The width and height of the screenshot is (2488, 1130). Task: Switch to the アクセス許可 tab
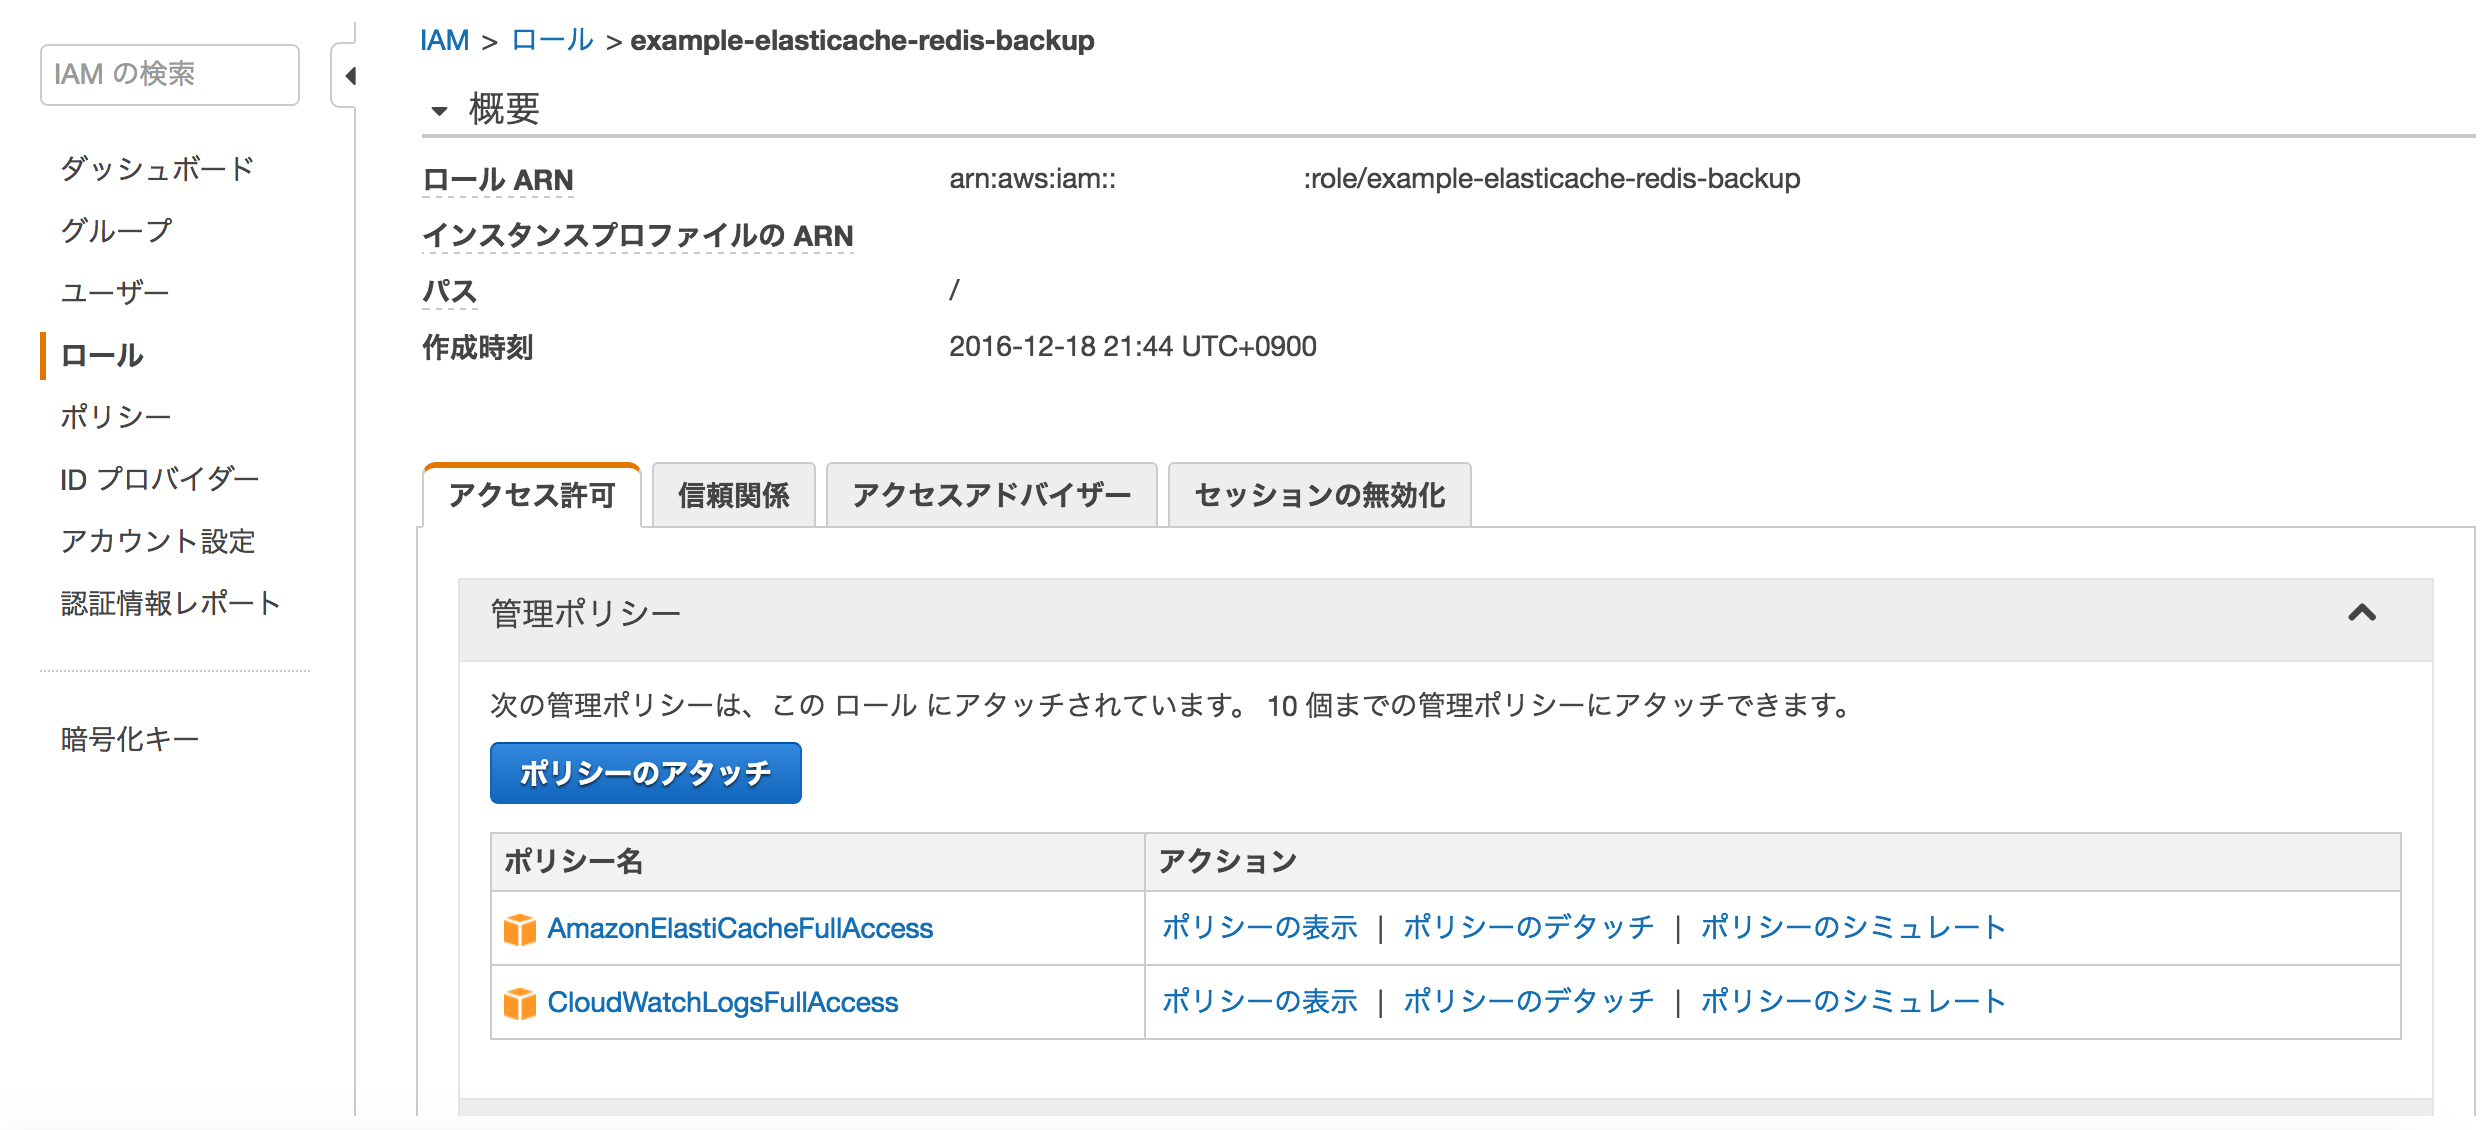(x=532, y=495)
